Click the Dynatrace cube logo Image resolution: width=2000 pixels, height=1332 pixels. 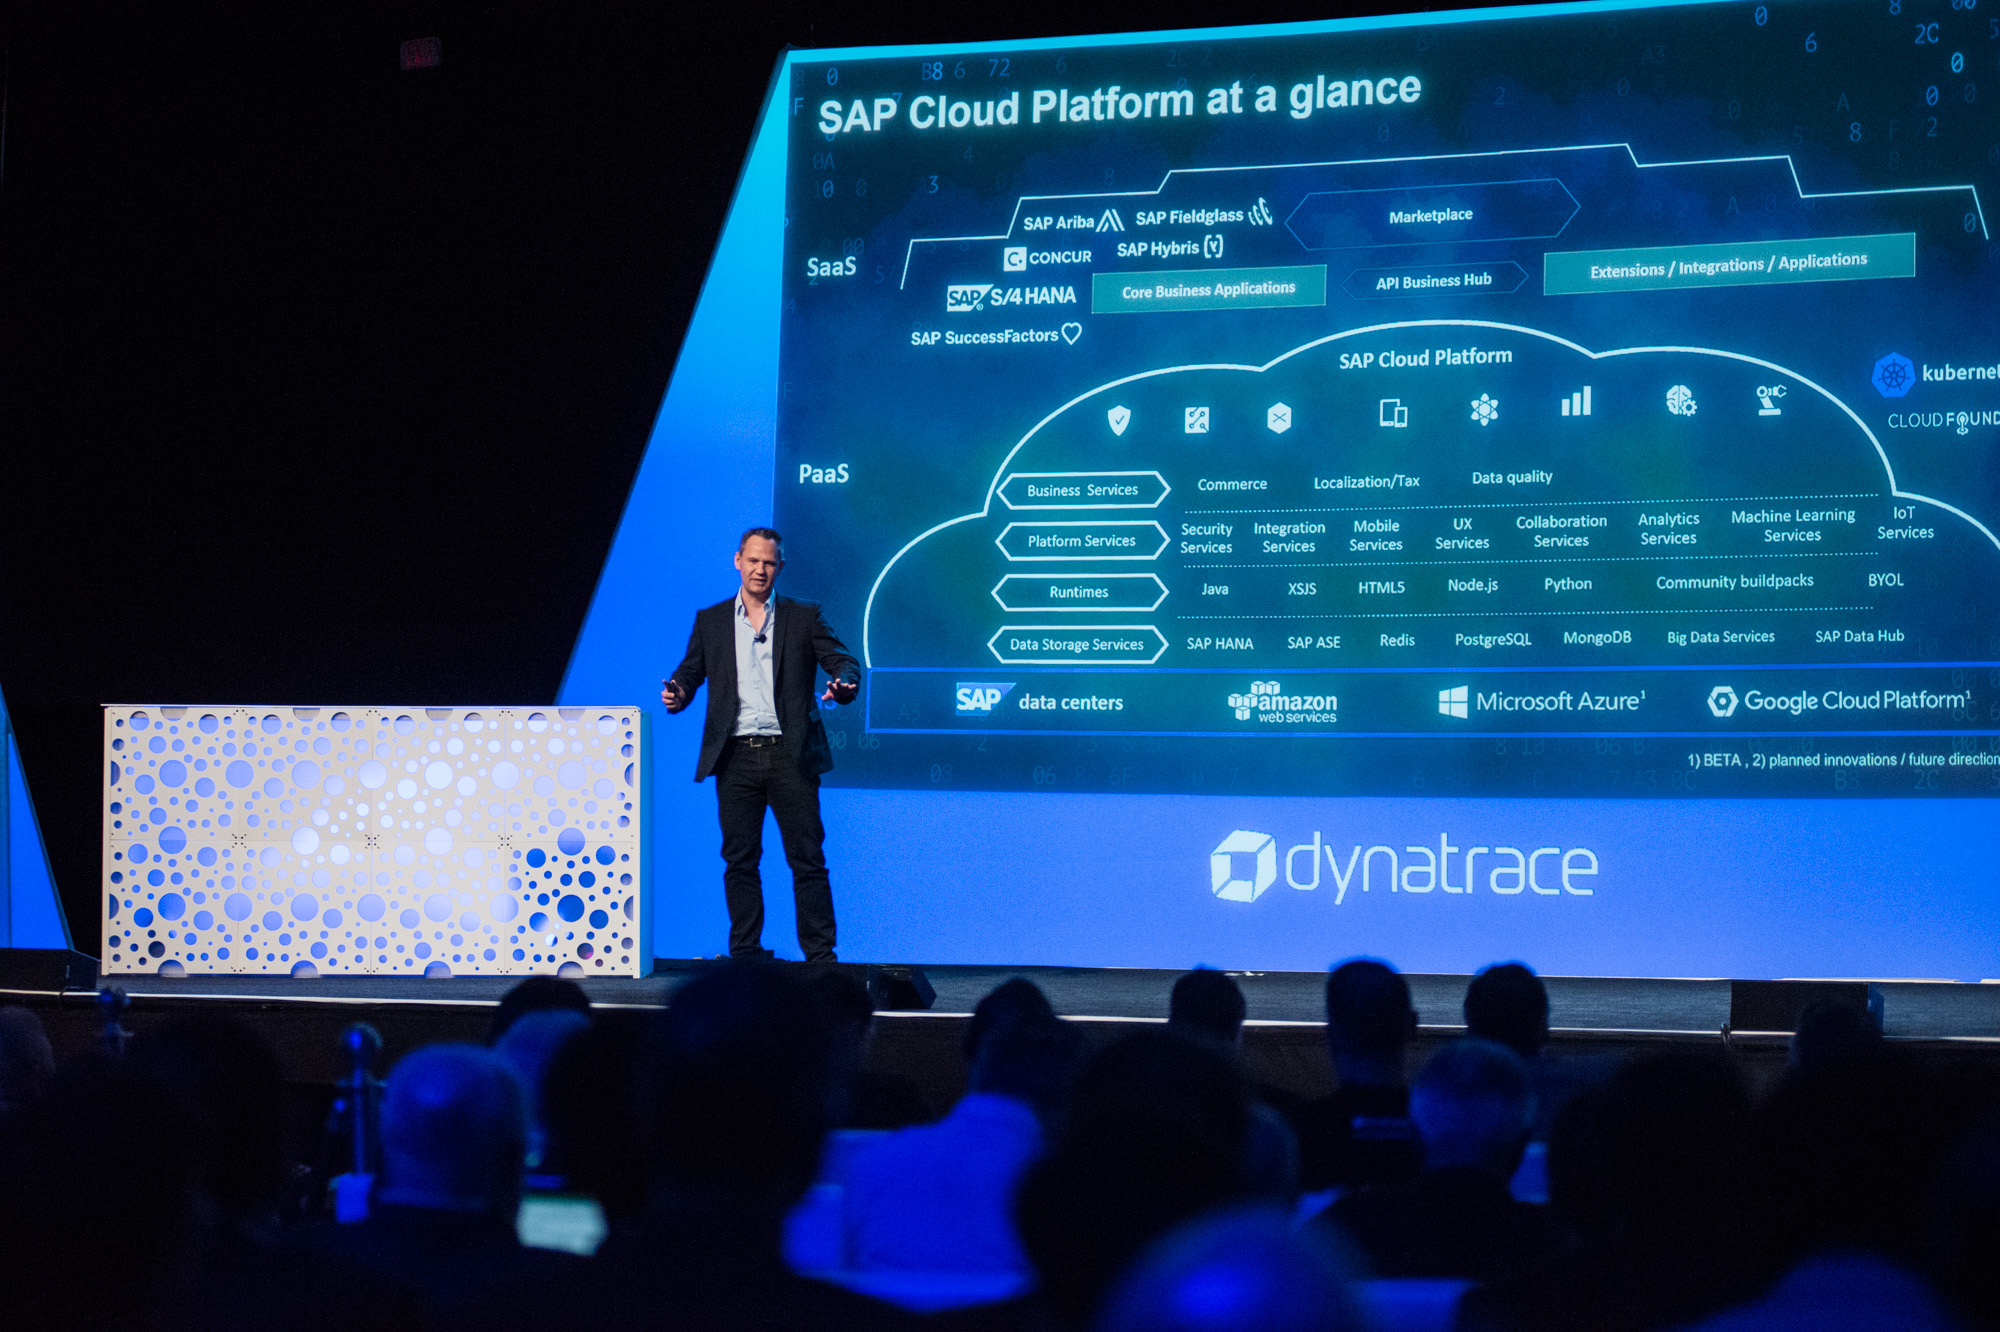point(1243,866)
